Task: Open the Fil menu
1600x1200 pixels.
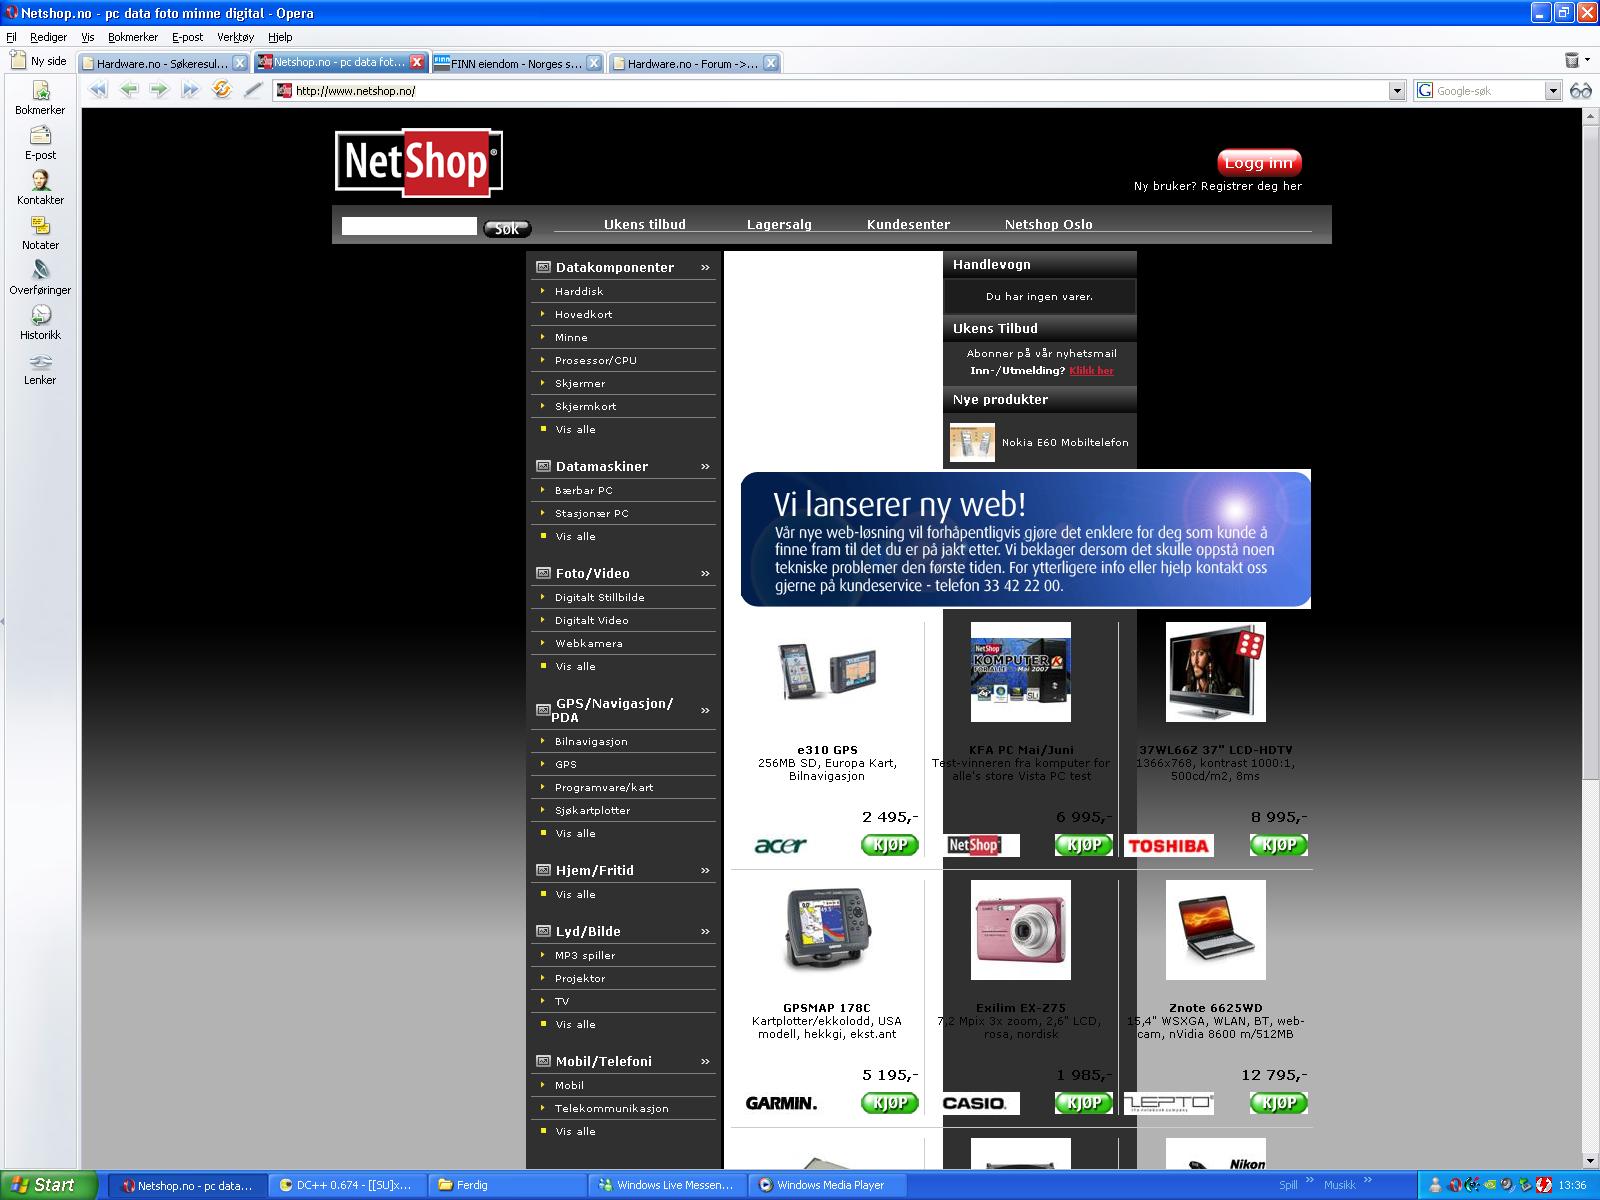Action: (x=12, y=37)
